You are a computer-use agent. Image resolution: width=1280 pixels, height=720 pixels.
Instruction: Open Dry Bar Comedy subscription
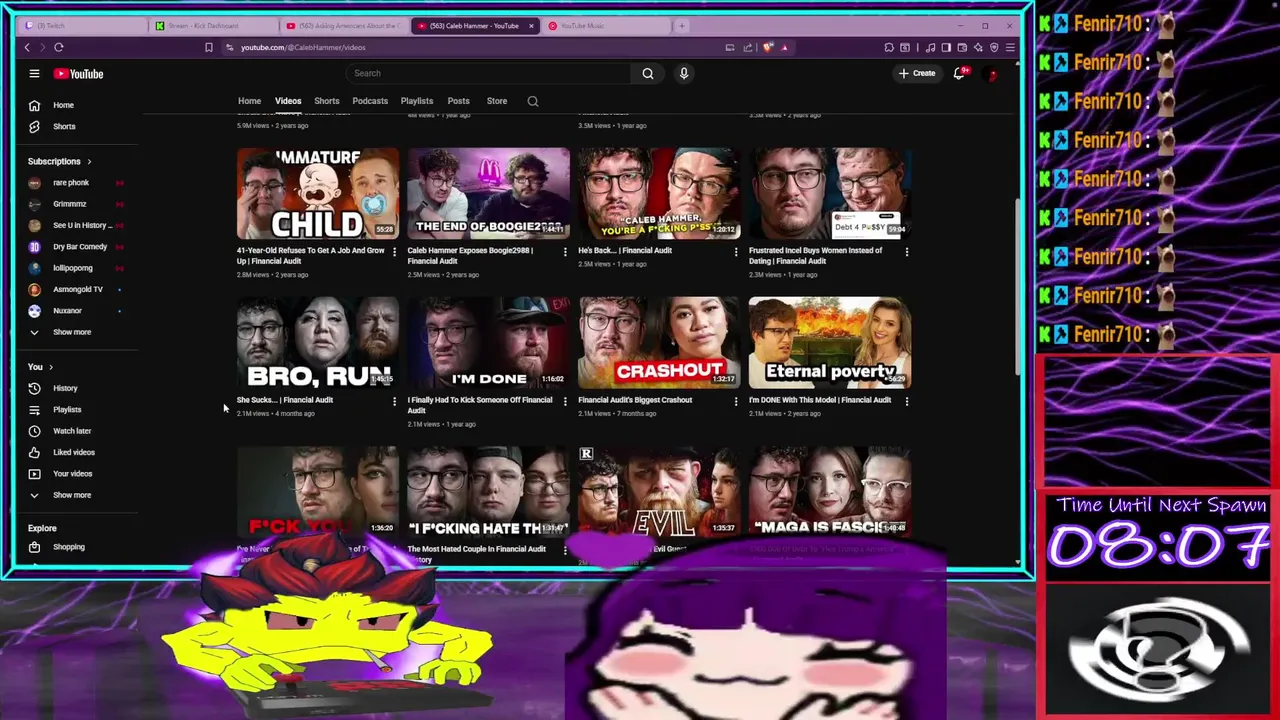[x=80, y=247]
